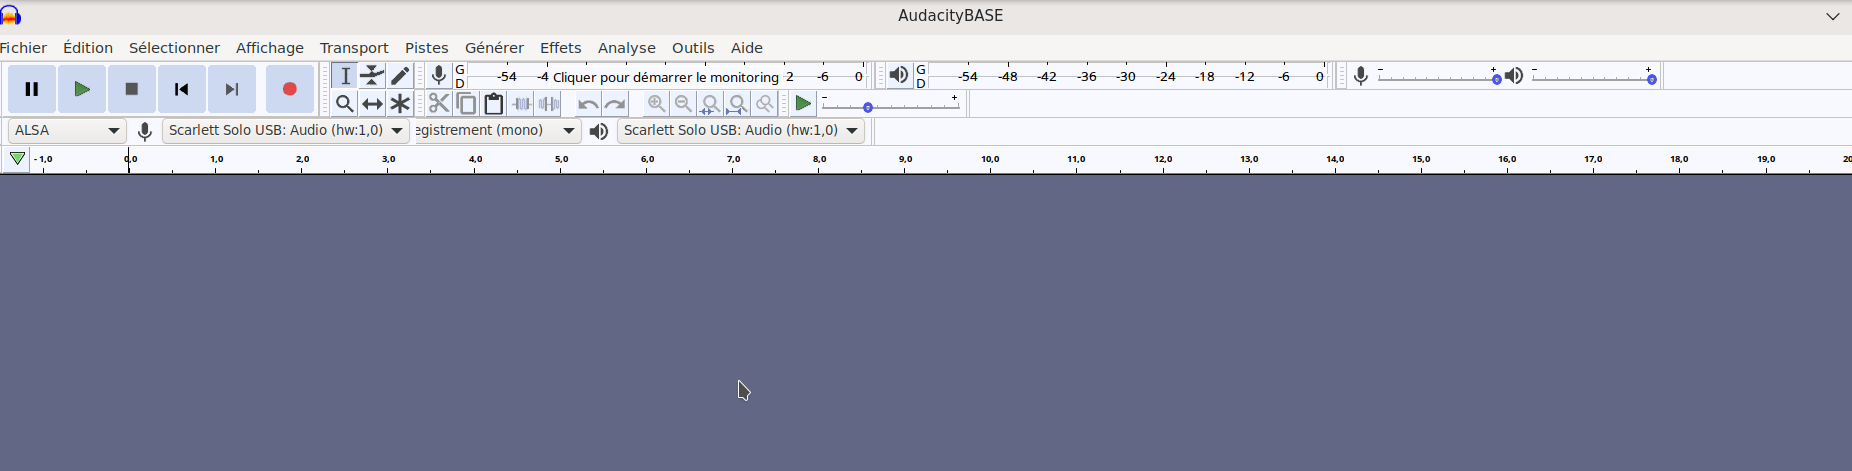Select the Draw pencil tool
Screen dimensions: 1852x471
[400, 76]
